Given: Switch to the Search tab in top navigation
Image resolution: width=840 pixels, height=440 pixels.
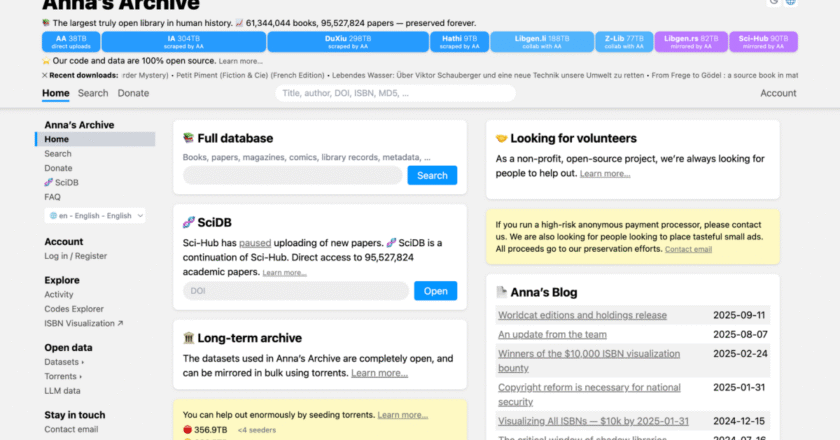Looking at the screenshot, I should pyautogui.click(x=93, y=93).
